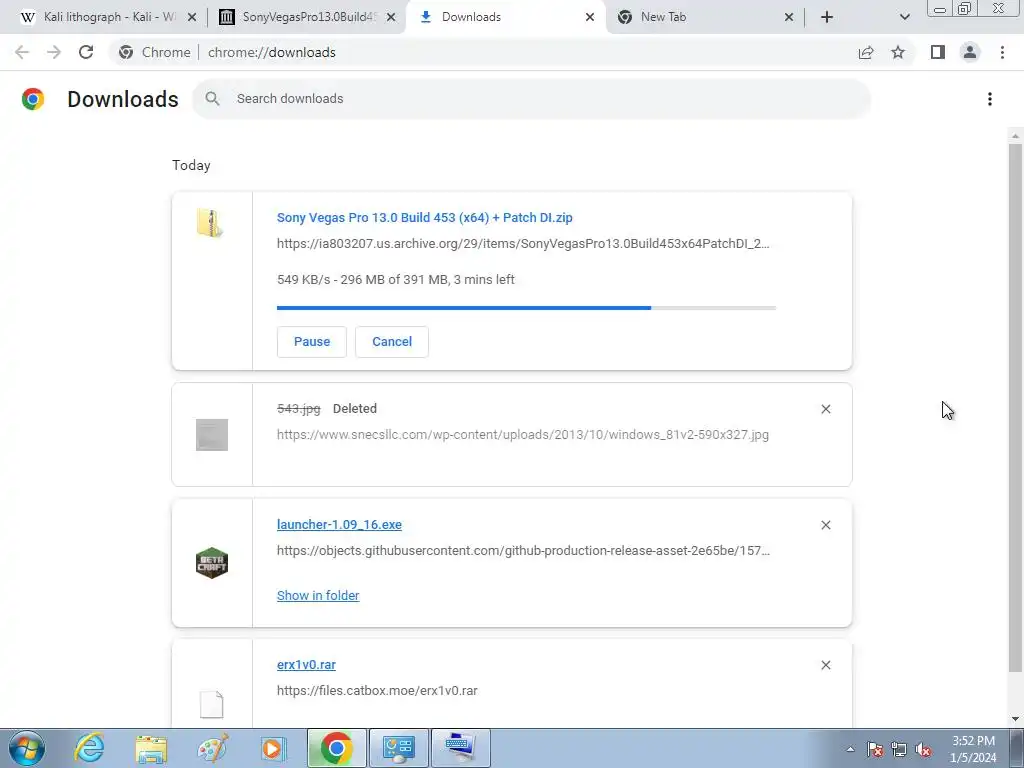Go forward using the browser forward arrow

(54, 52)
